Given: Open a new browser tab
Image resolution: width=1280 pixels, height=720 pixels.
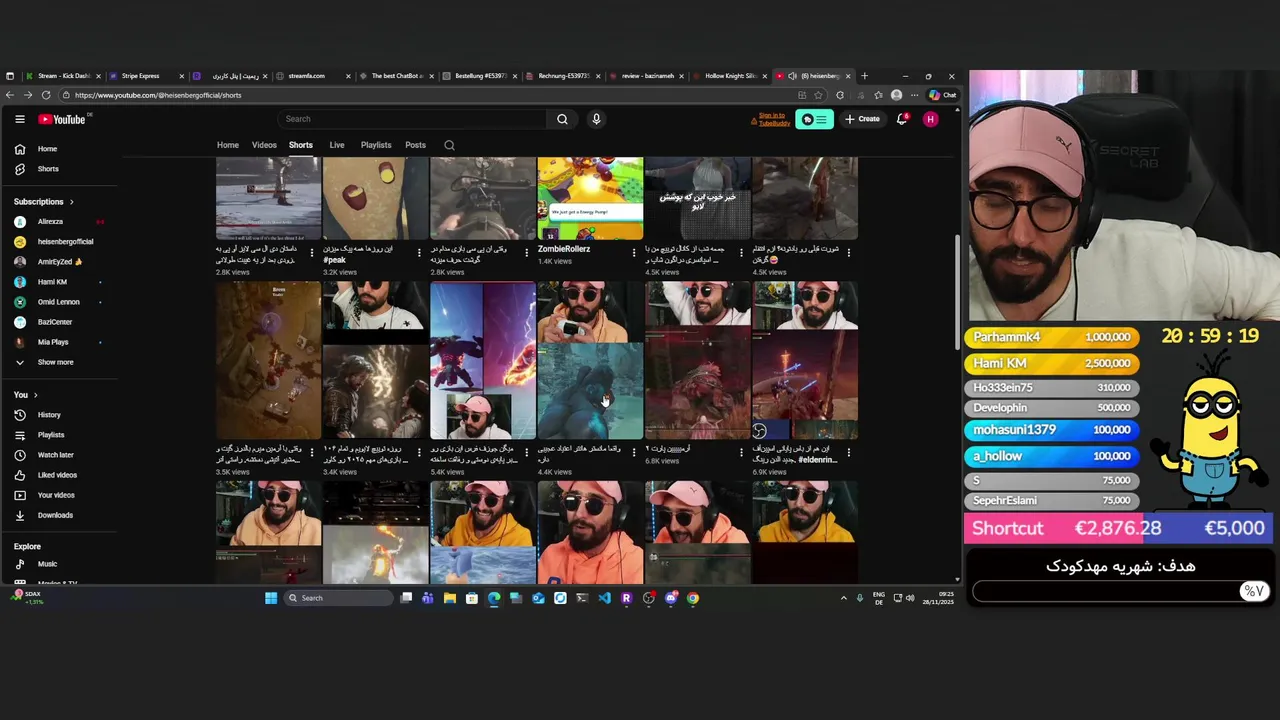Looking at the screenshot, I should [x=865, y=76].
